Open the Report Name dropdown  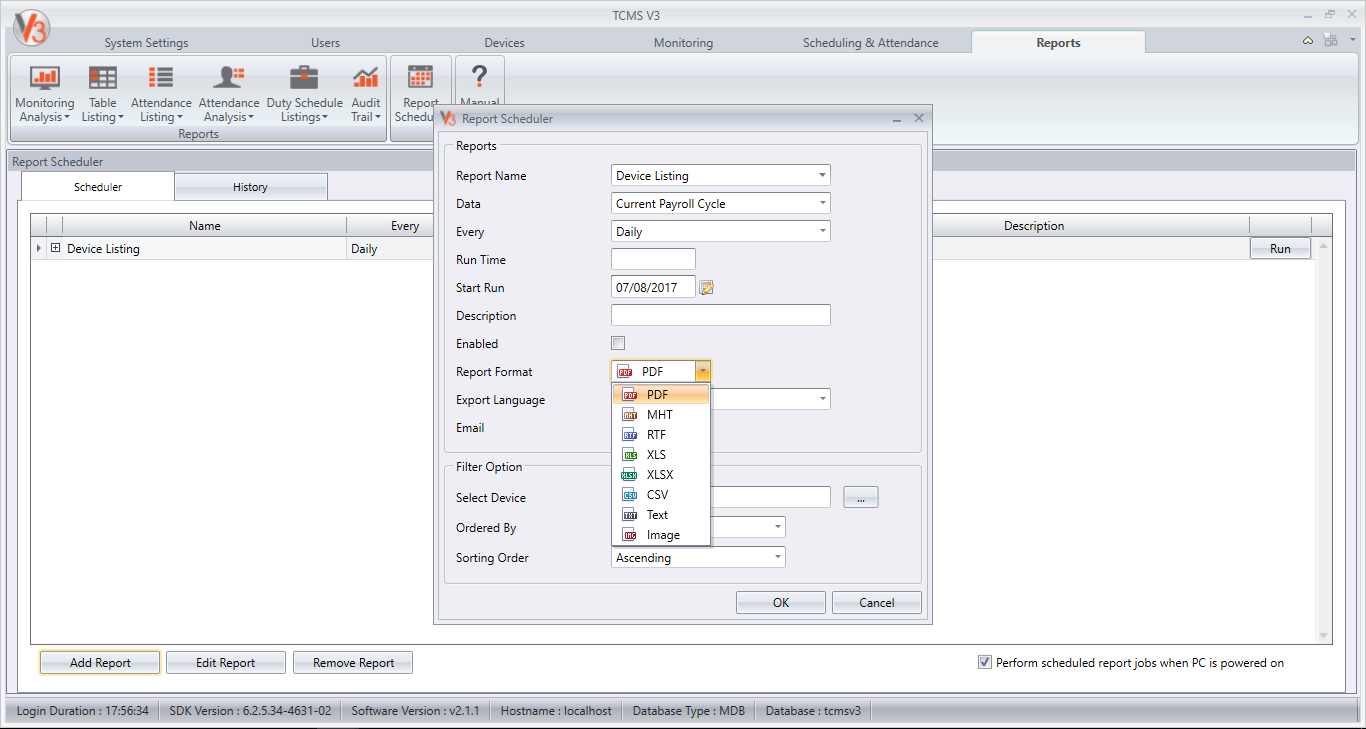click(x=822, y=175)
